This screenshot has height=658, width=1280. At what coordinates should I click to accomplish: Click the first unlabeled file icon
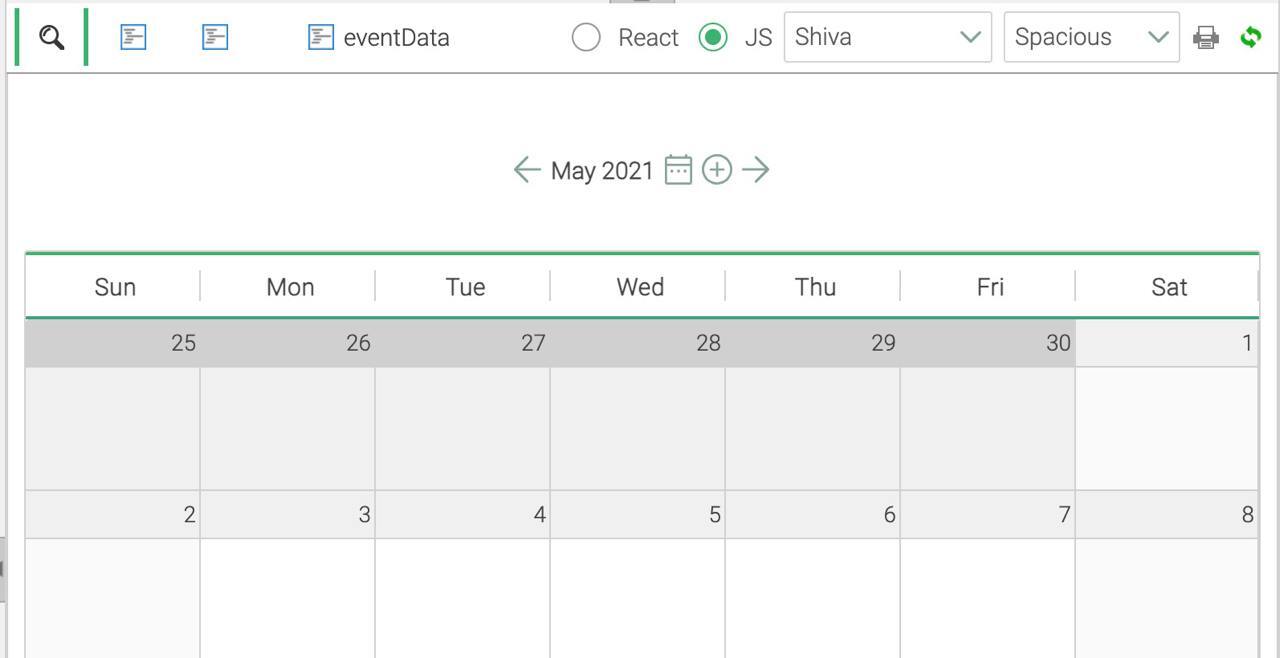pyautogui.click(x=133, y=38)
